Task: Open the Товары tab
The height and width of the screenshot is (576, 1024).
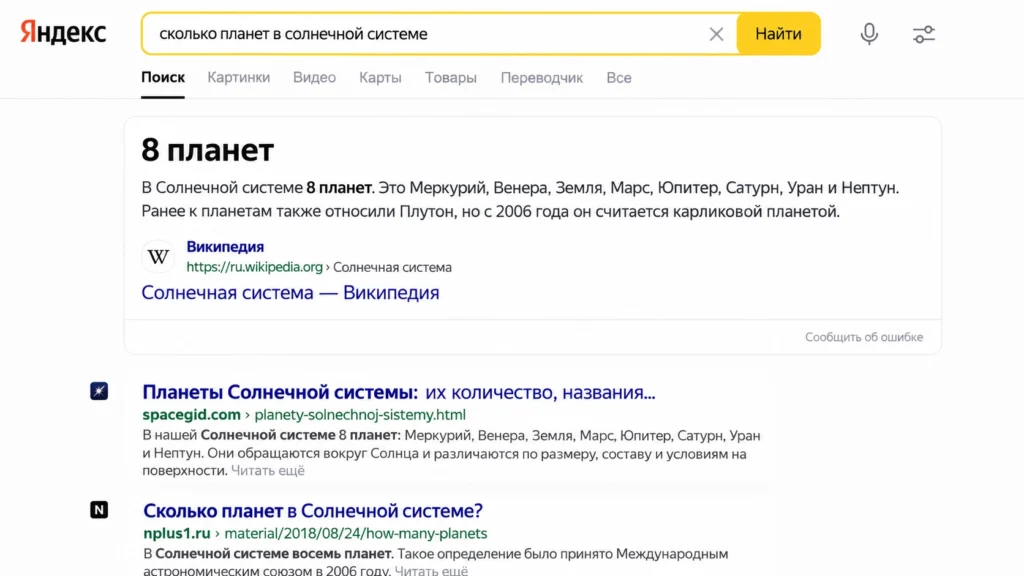Action: click(451, 78)
